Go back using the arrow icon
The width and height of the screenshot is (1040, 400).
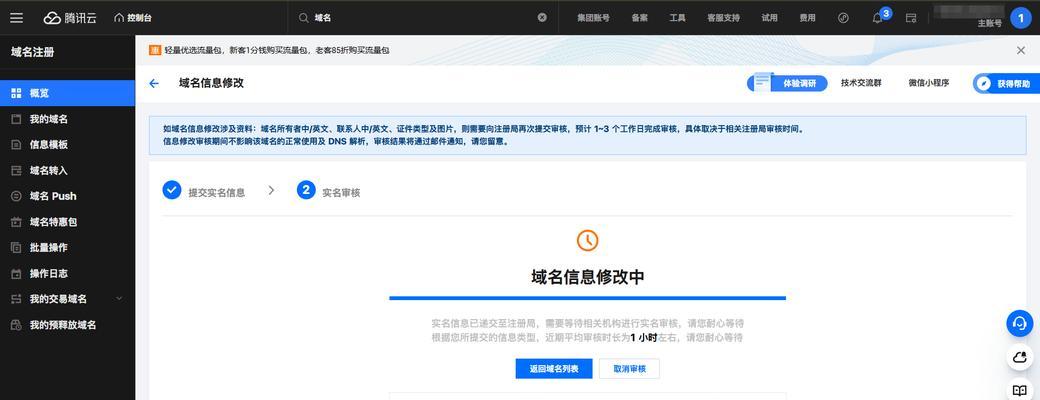[154, 84]
